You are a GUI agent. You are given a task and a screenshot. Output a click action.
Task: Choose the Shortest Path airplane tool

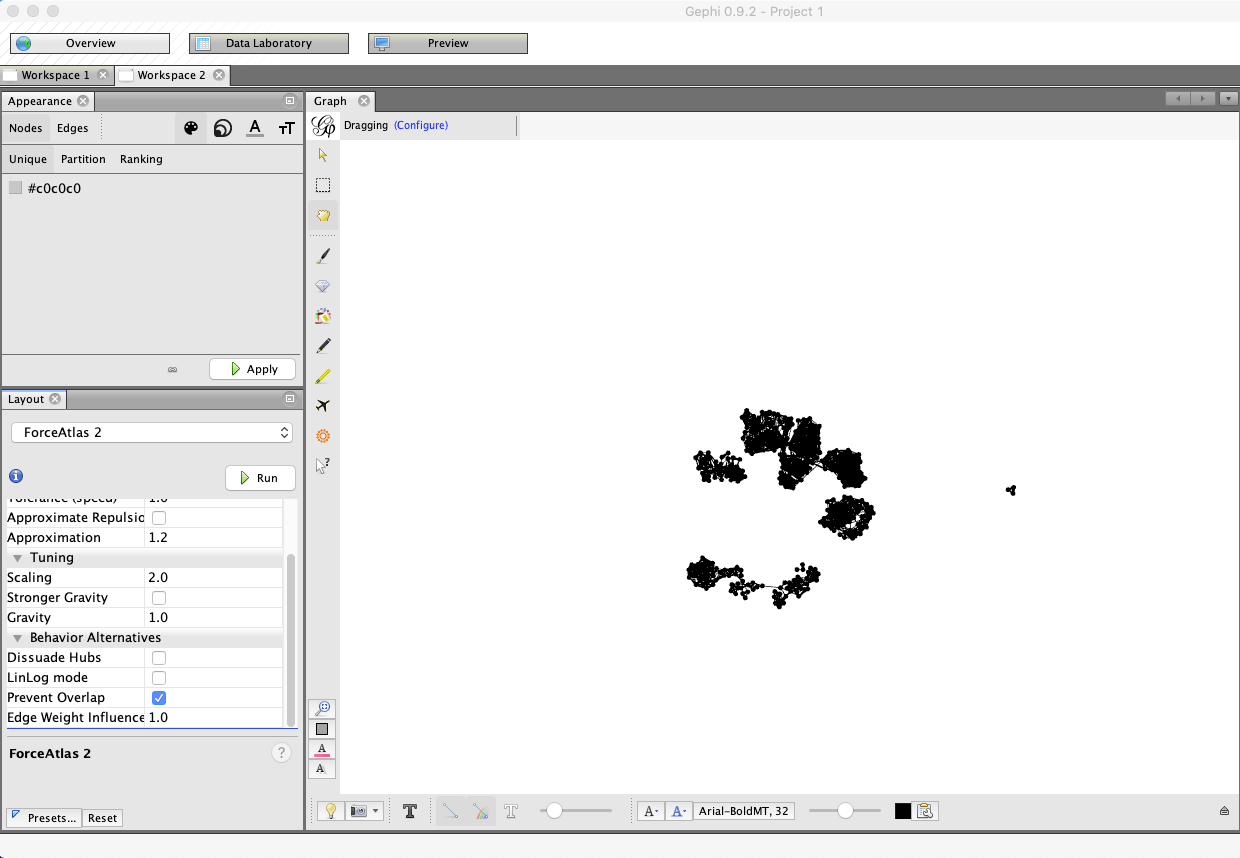322,405
